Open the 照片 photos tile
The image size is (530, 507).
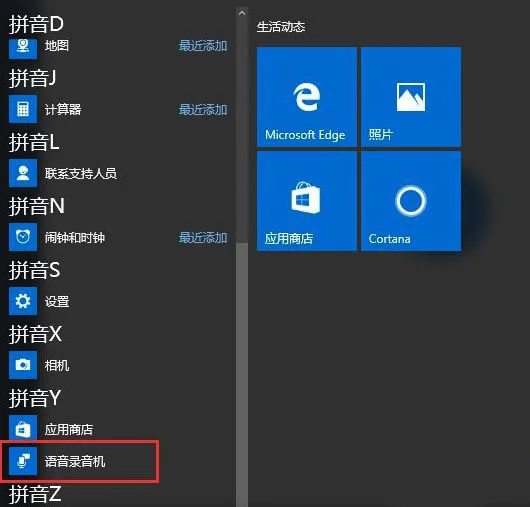click(411, 97)
